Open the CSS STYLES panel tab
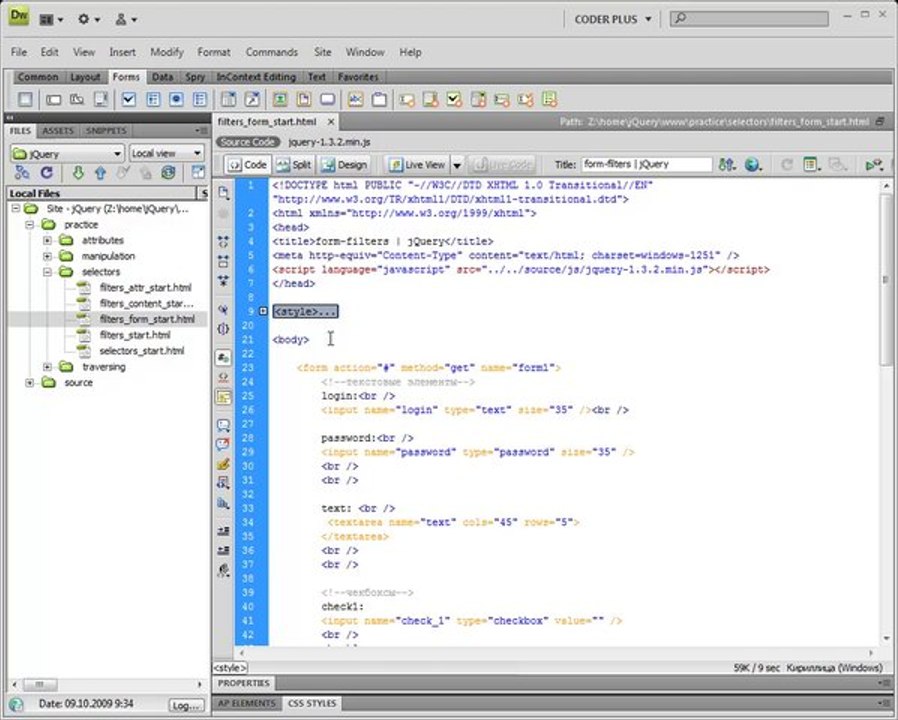This screenshot has width=898, height=720. [x=312, y=703]
